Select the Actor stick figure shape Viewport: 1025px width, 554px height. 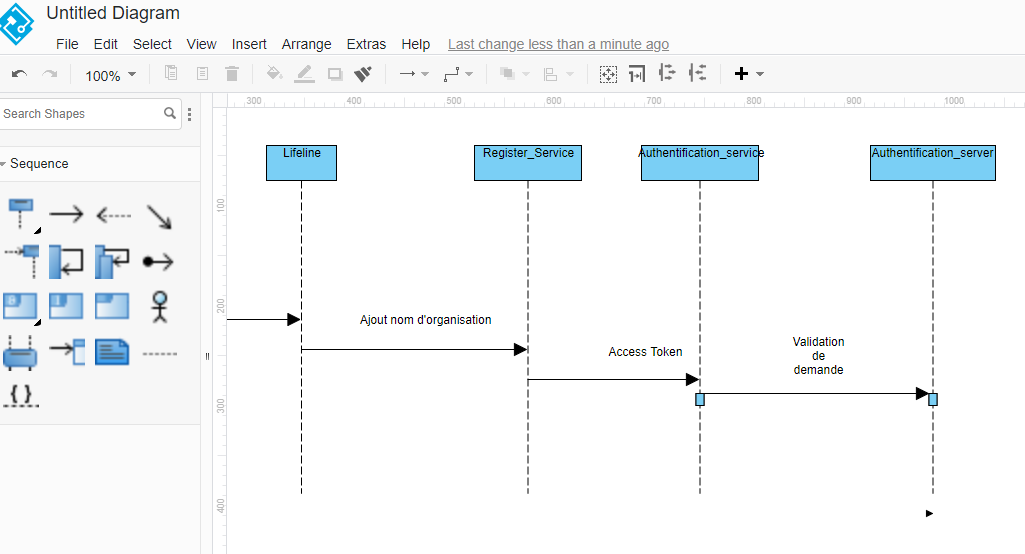pyautogui.click(x=158, y=306)
